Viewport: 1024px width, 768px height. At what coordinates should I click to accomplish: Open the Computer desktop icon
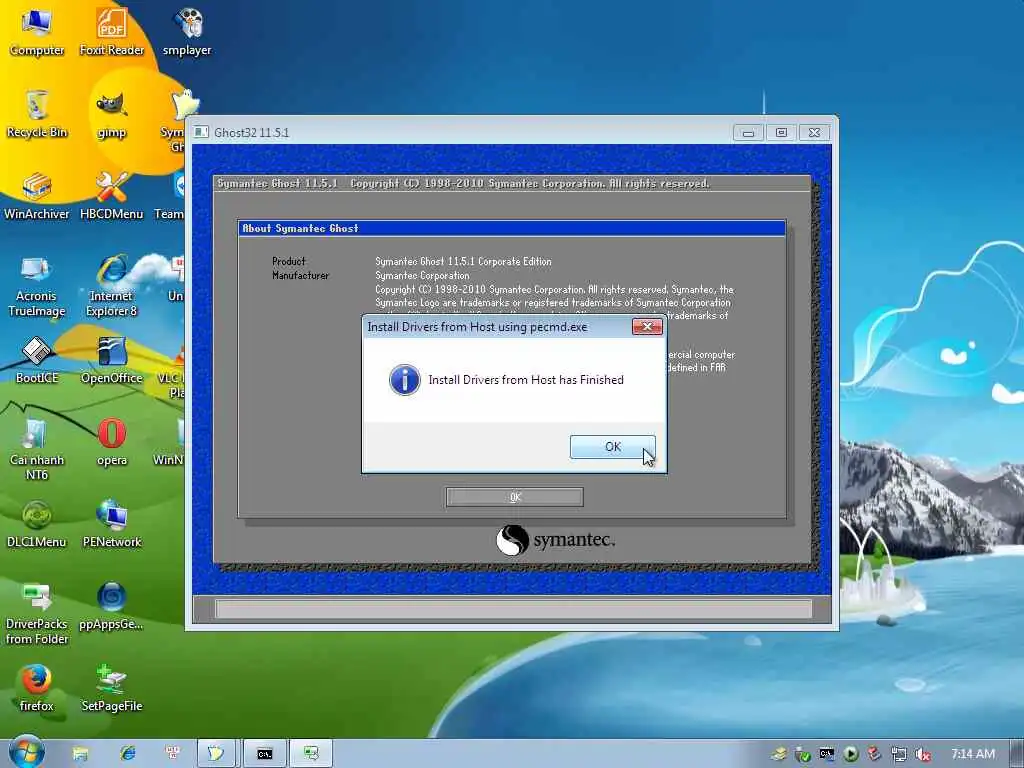(x=37, y=33)
